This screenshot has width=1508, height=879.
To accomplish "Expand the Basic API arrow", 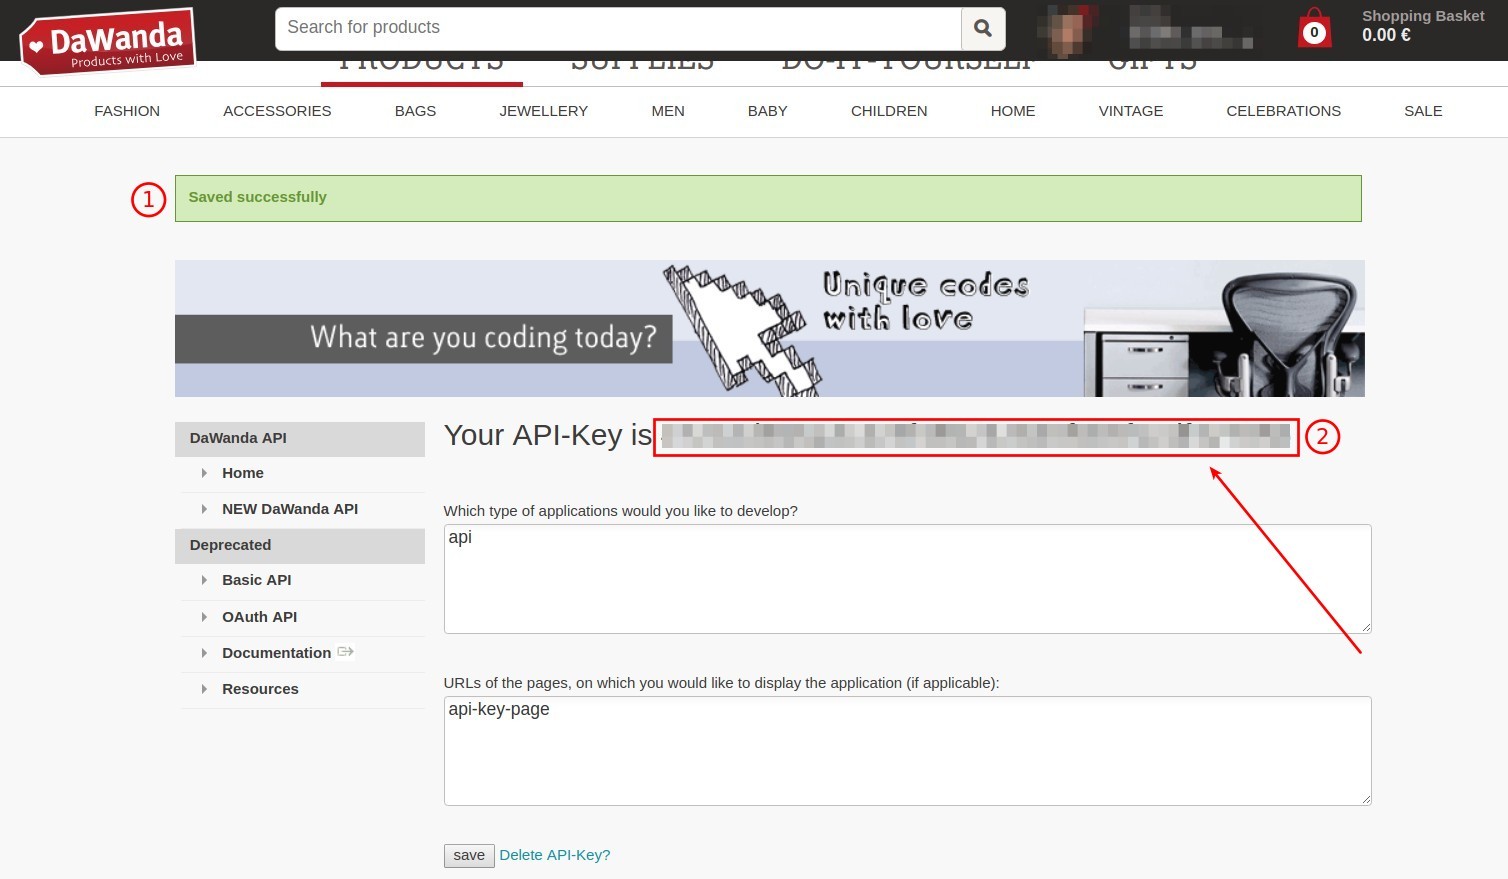I will click(x=204, y=580).
